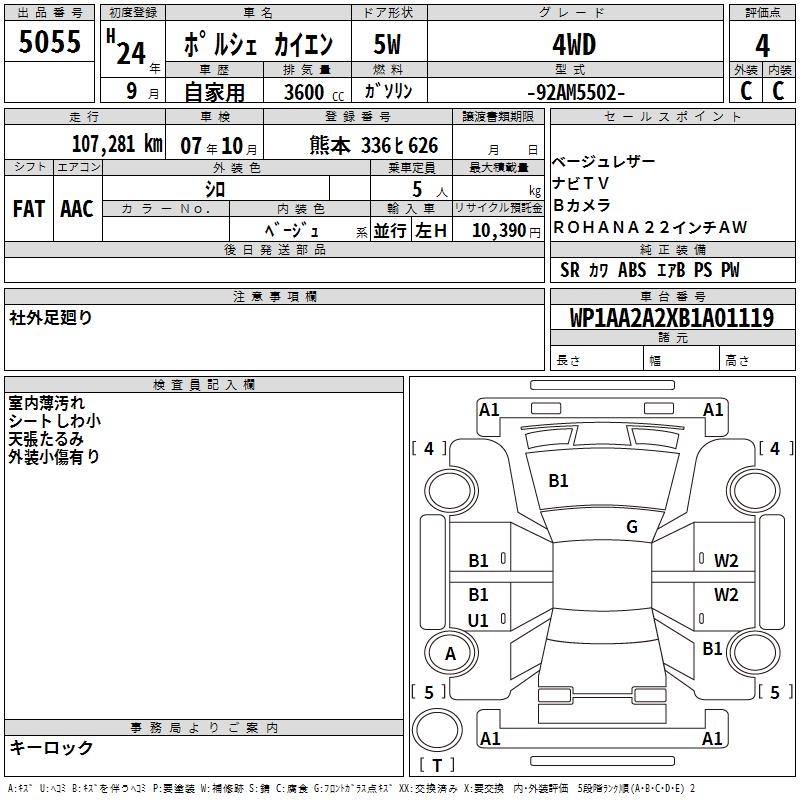
Task: Select the seating capacity 5 人
Action: tap(429, 190)
